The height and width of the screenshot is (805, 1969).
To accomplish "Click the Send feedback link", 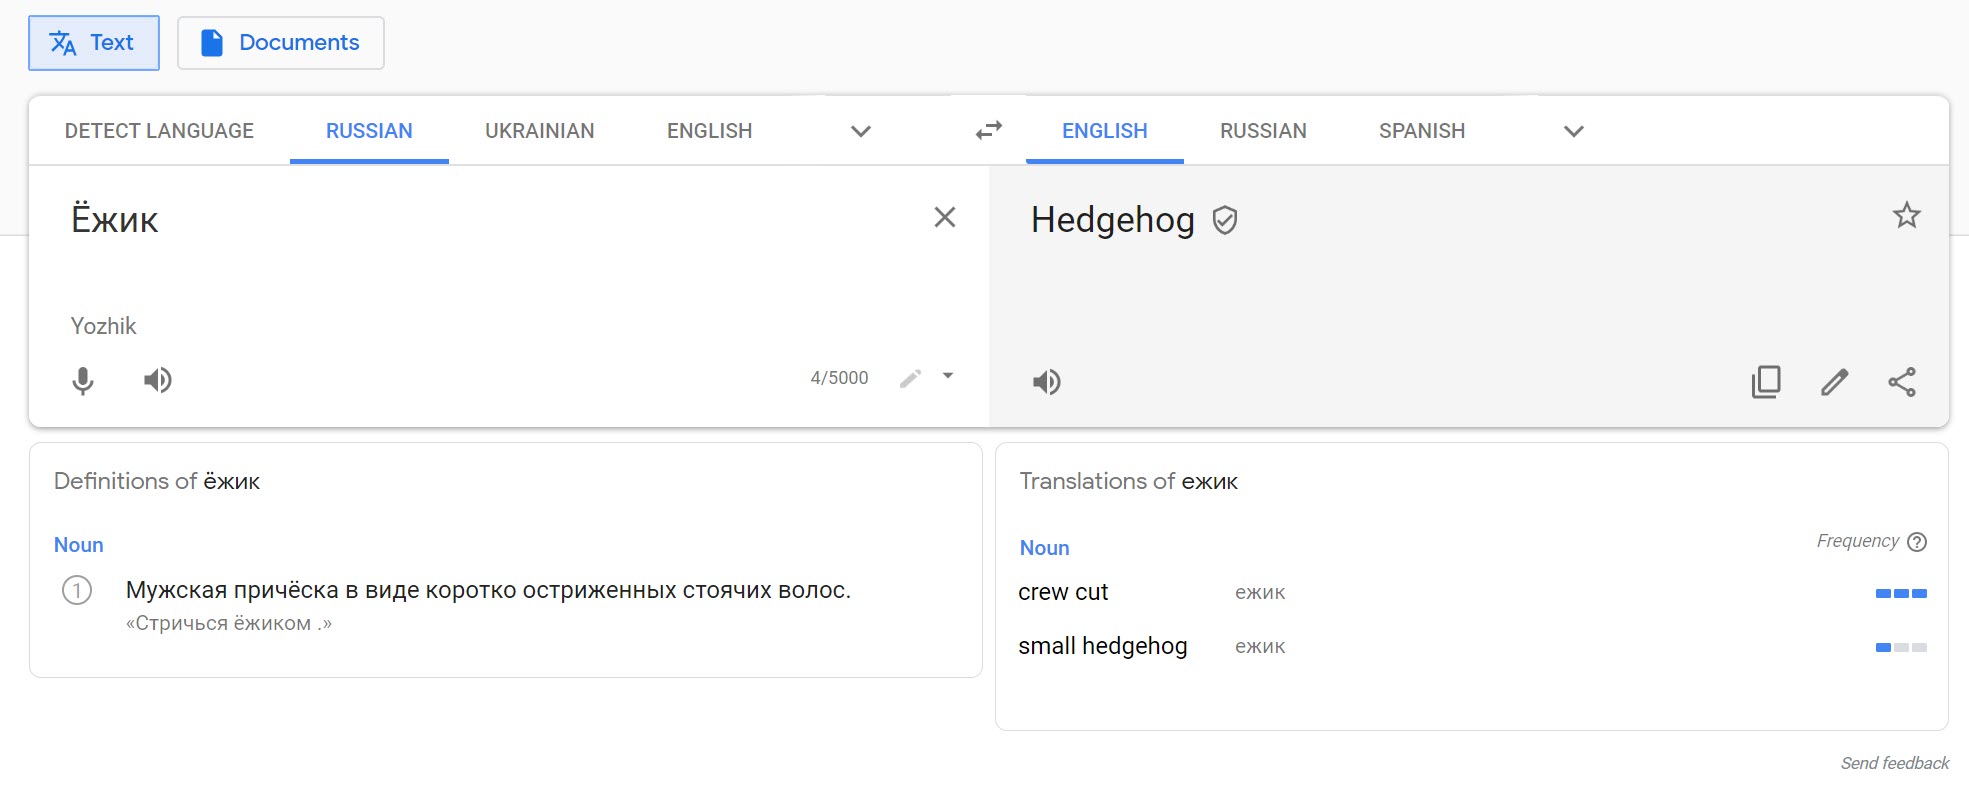I will [x=1894, y=763].
